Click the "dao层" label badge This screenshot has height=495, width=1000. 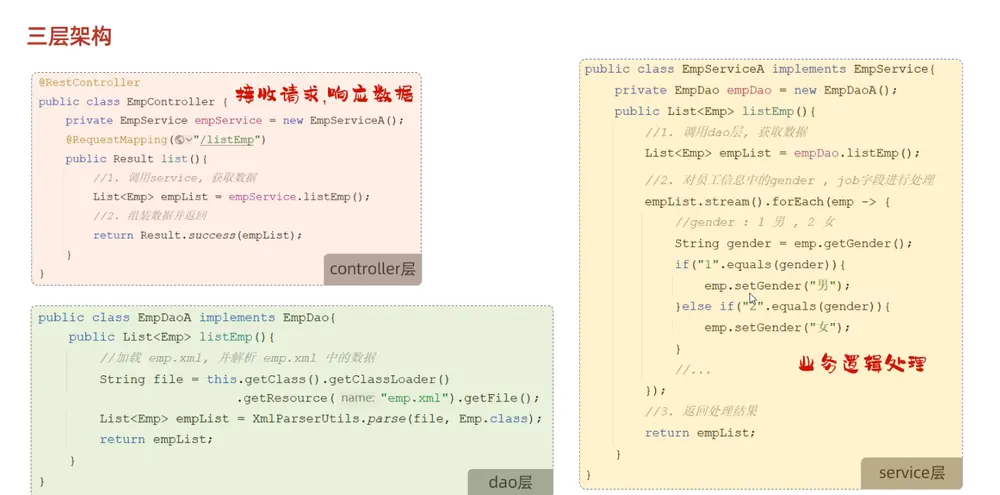tap(510, 482)
